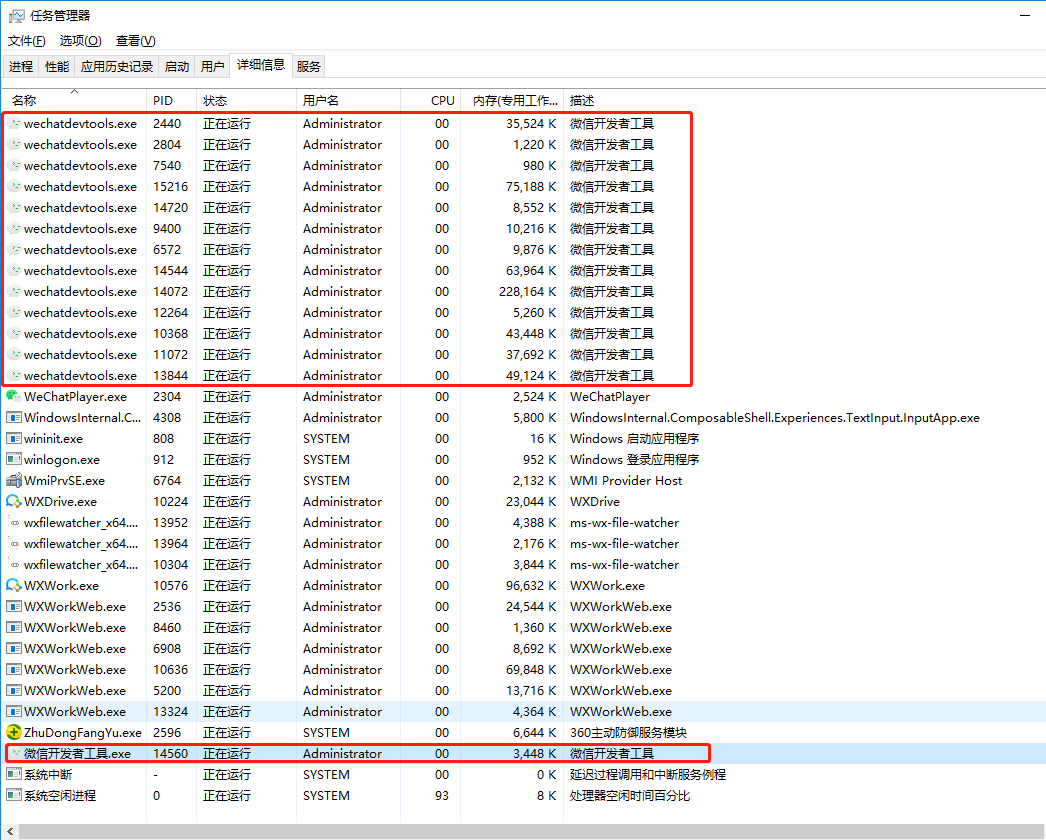Sort by the 内存(专用工作... column header
Viewport: 1046px width, 840px height.
tap(512, 100)
